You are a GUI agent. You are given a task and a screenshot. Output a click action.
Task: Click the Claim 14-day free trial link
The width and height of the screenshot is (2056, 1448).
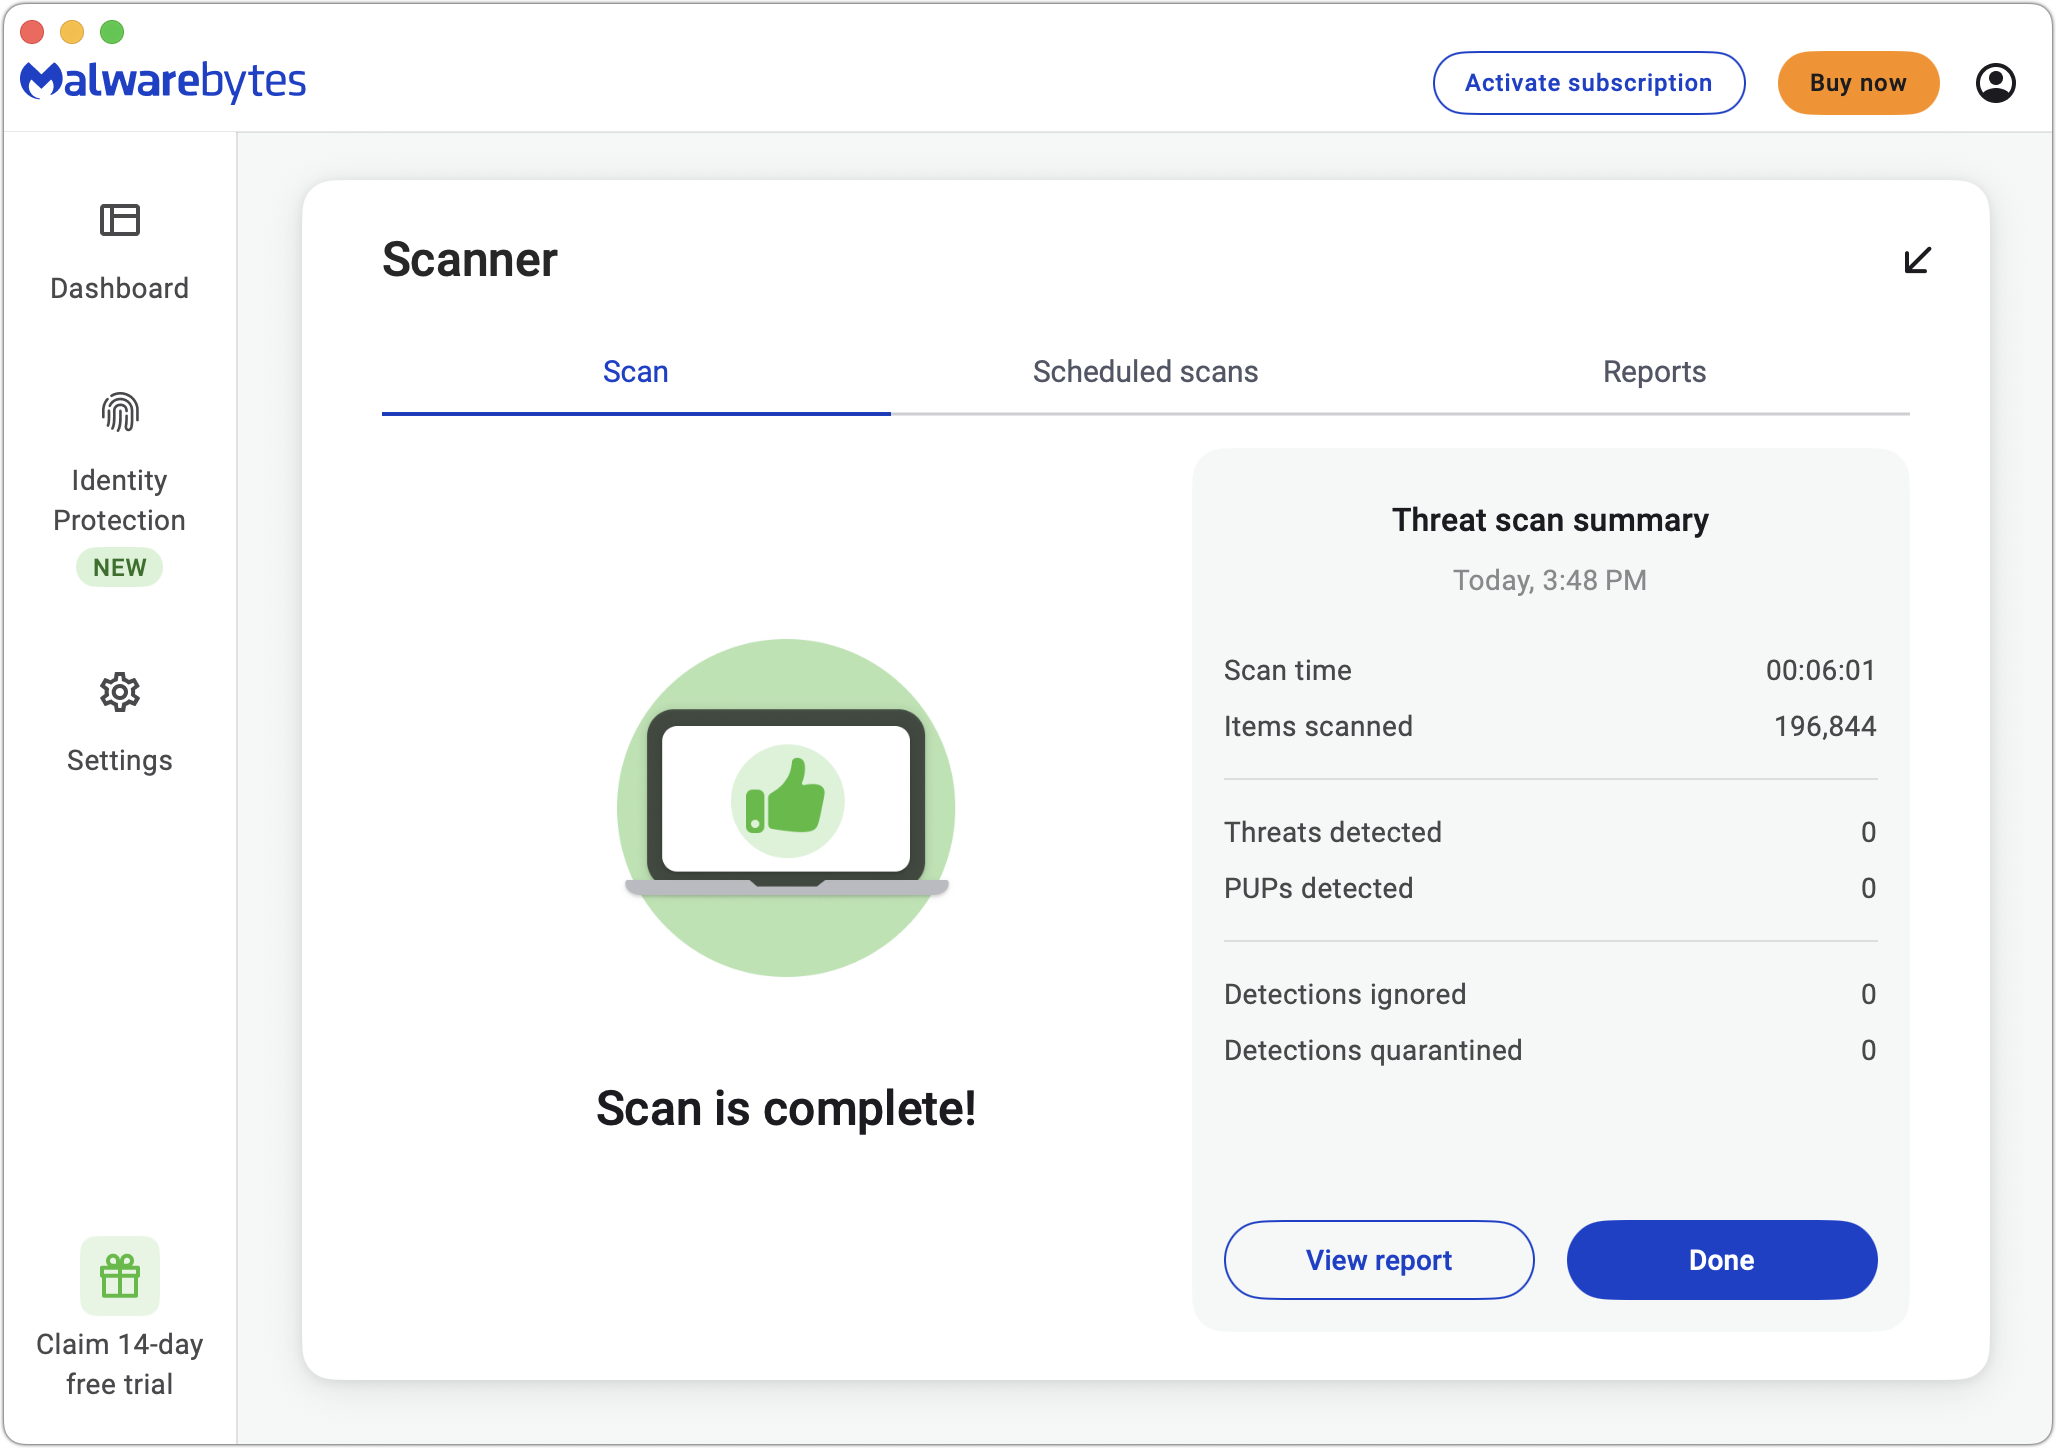119,1363
